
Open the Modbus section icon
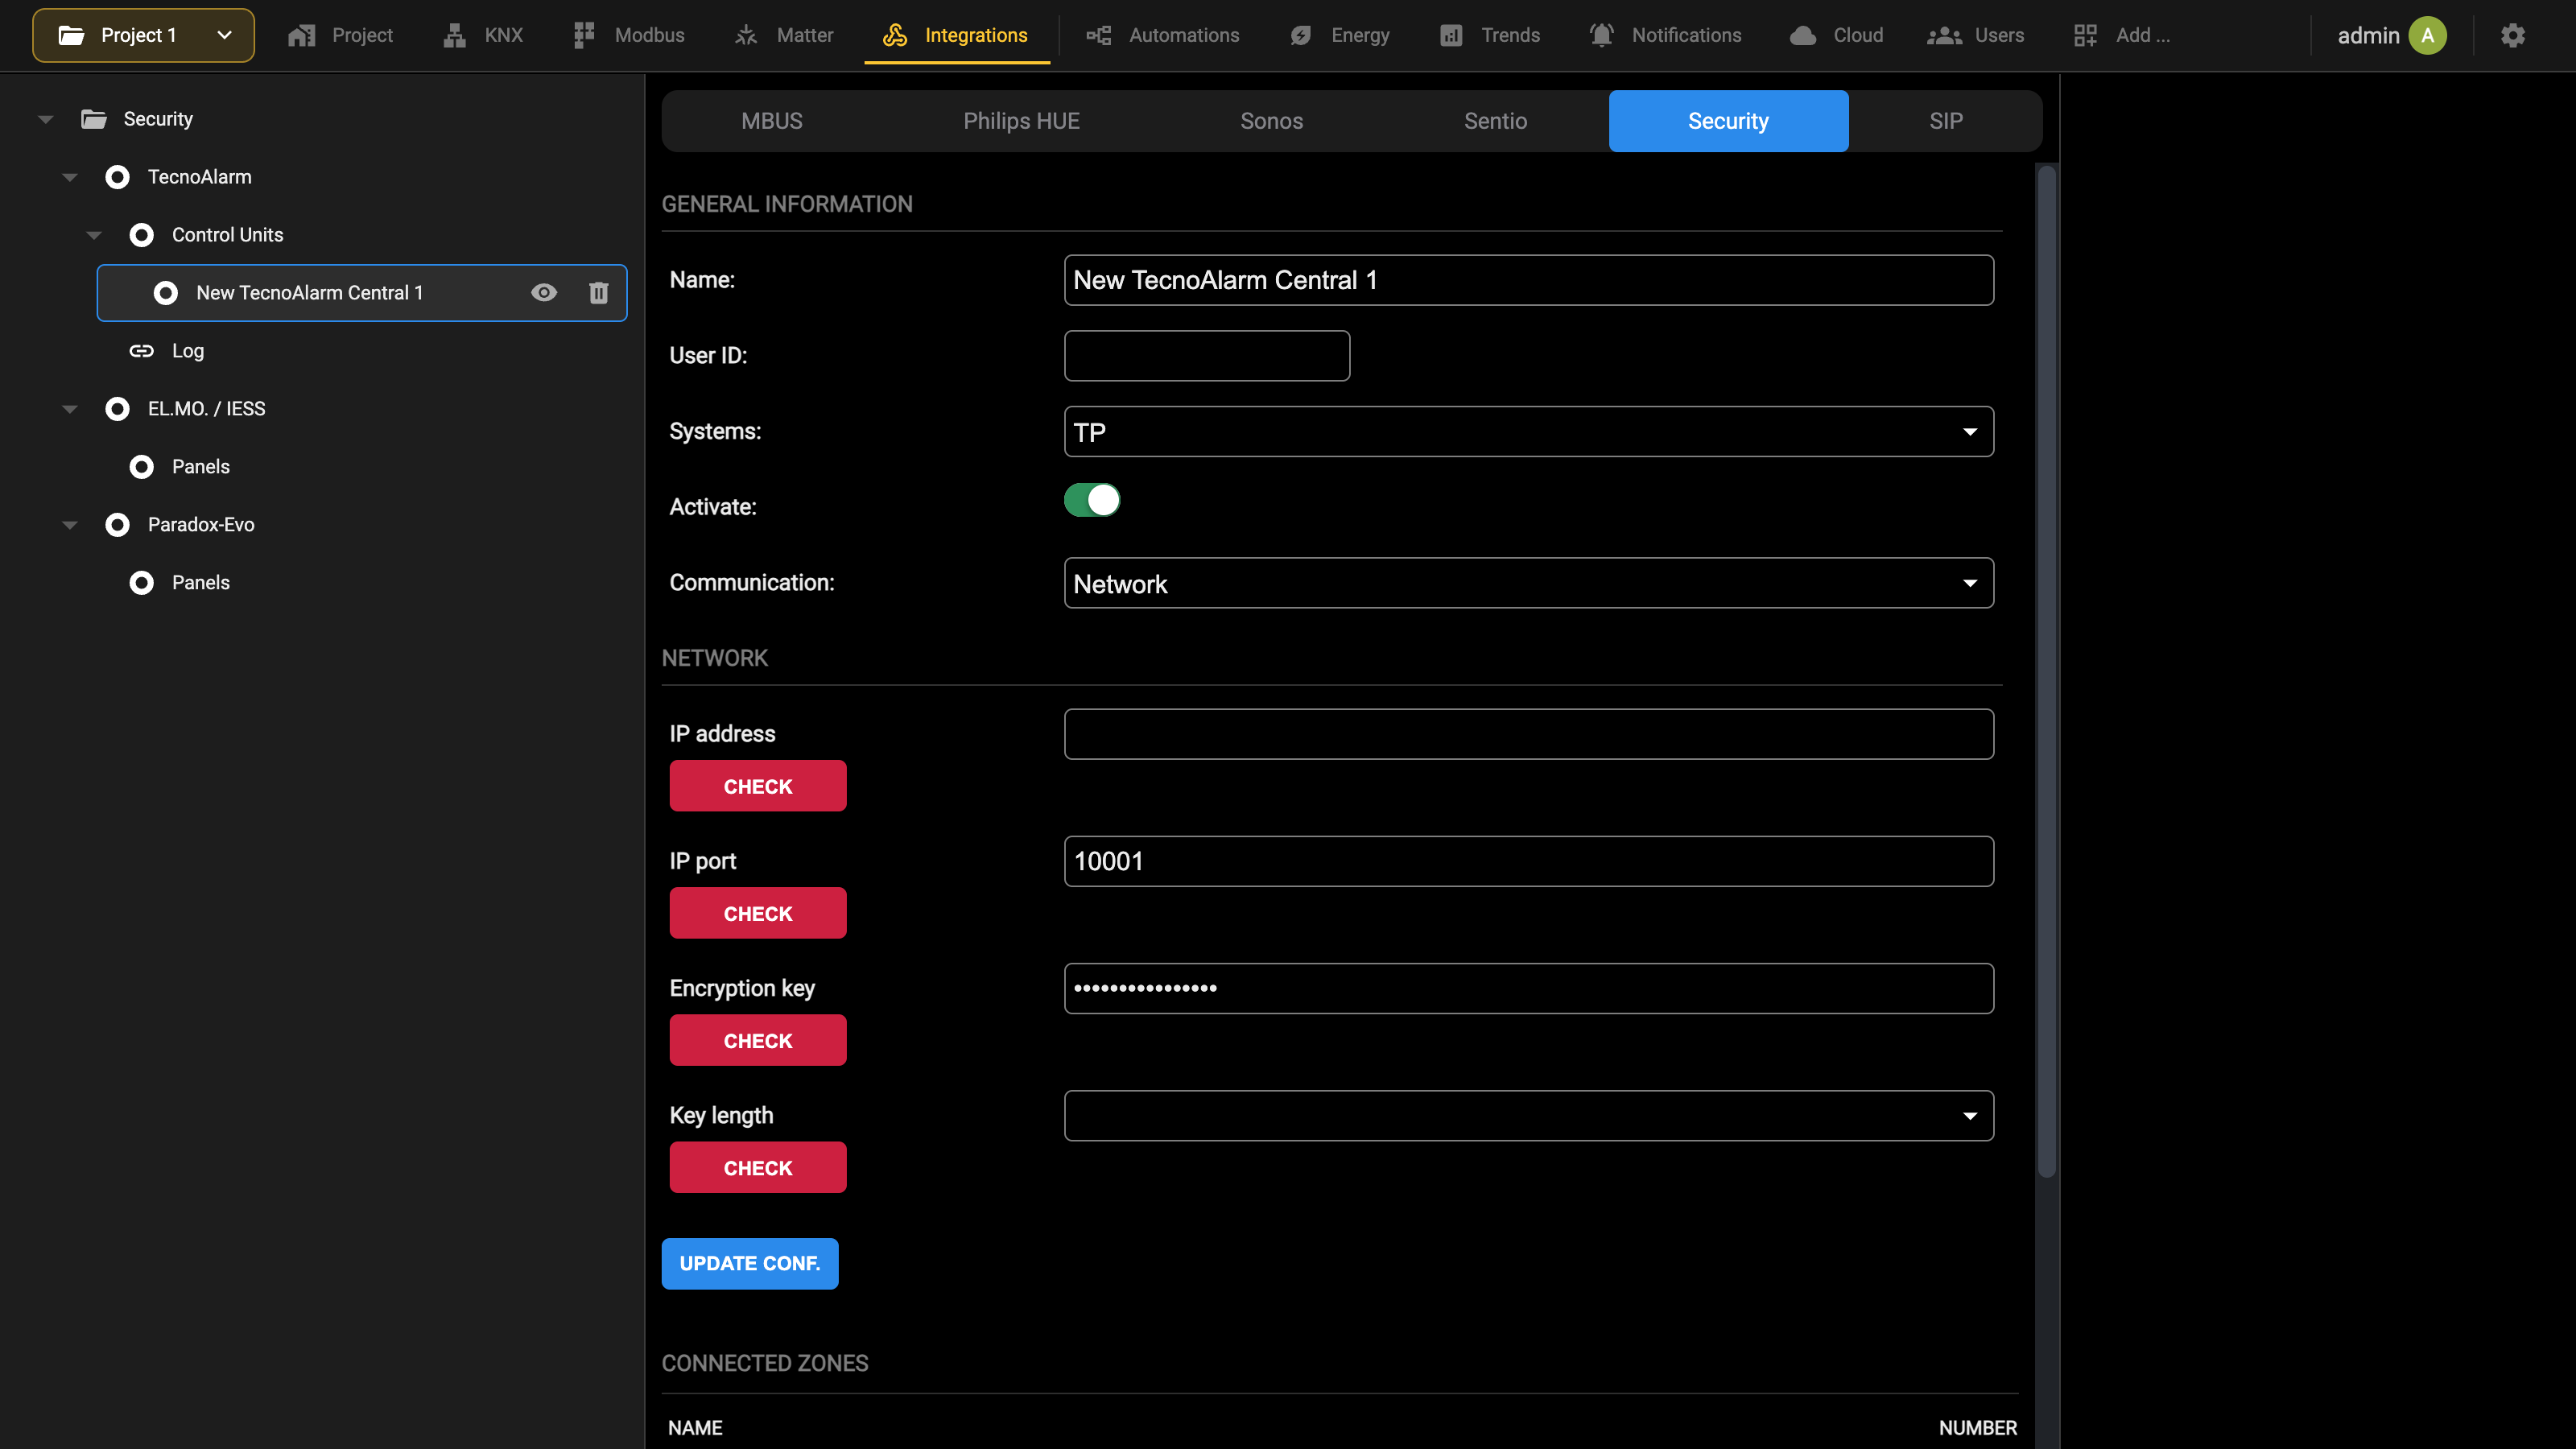click(584, 35)
